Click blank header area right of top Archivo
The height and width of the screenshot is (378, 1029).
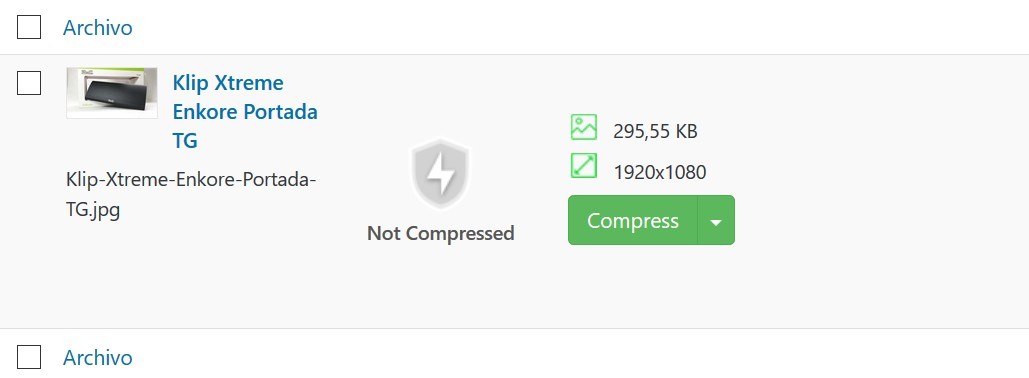(578, 28)
